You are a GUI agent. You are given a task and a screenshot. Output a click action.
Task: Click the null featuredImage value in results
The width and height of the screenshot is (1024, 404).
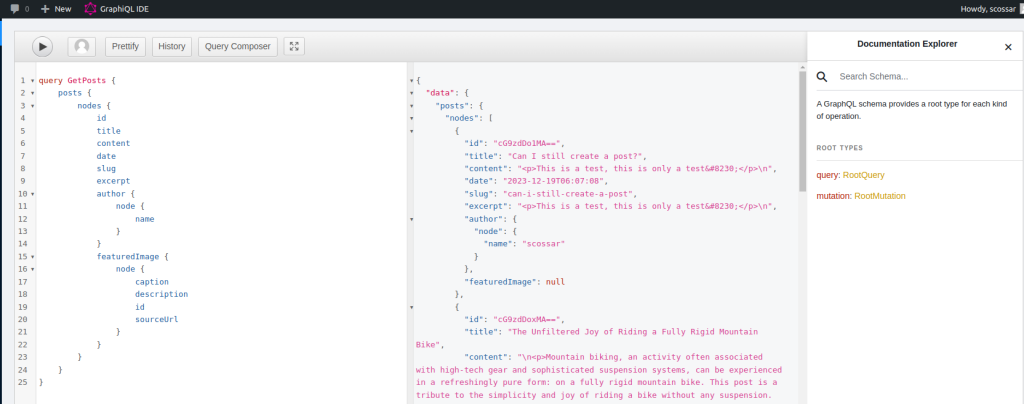[x=555, y=282]
